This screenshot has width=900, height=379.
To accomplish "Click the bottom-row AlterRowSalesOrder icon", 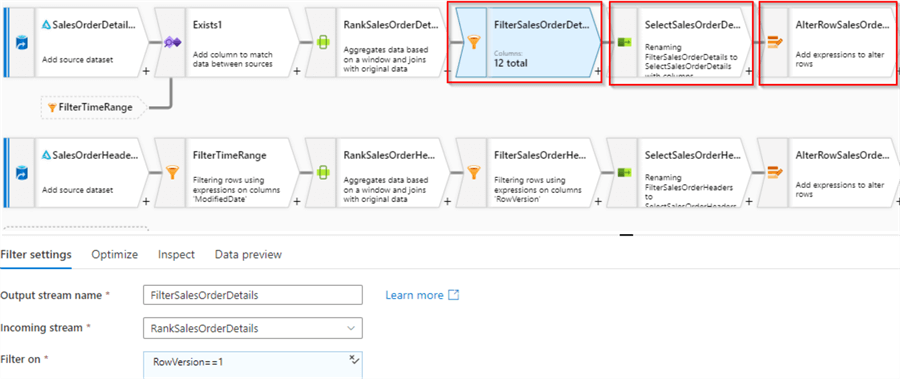I will [775, 171].
